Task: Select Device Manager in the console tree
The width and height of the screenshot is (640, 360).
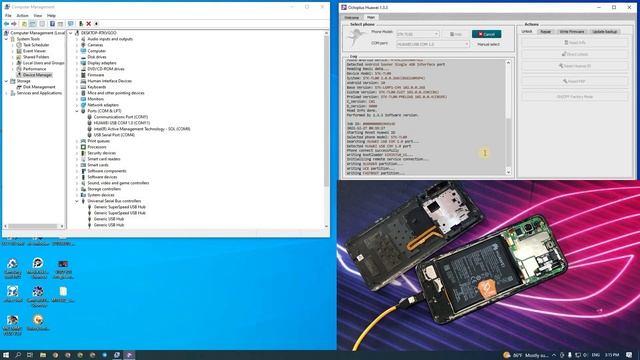Action: 37,75
